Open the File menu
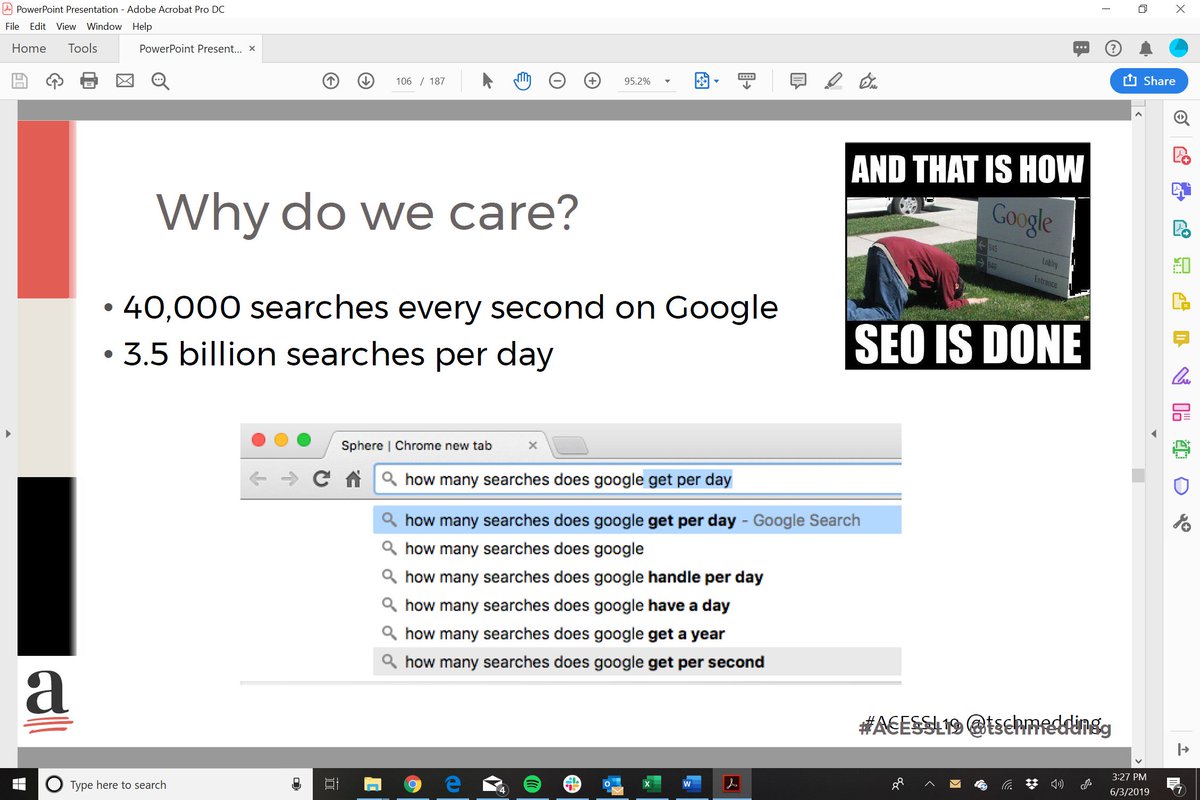The height and width of the screenshot is (800, 1200). pyautogui.click(x=12, y=26)
